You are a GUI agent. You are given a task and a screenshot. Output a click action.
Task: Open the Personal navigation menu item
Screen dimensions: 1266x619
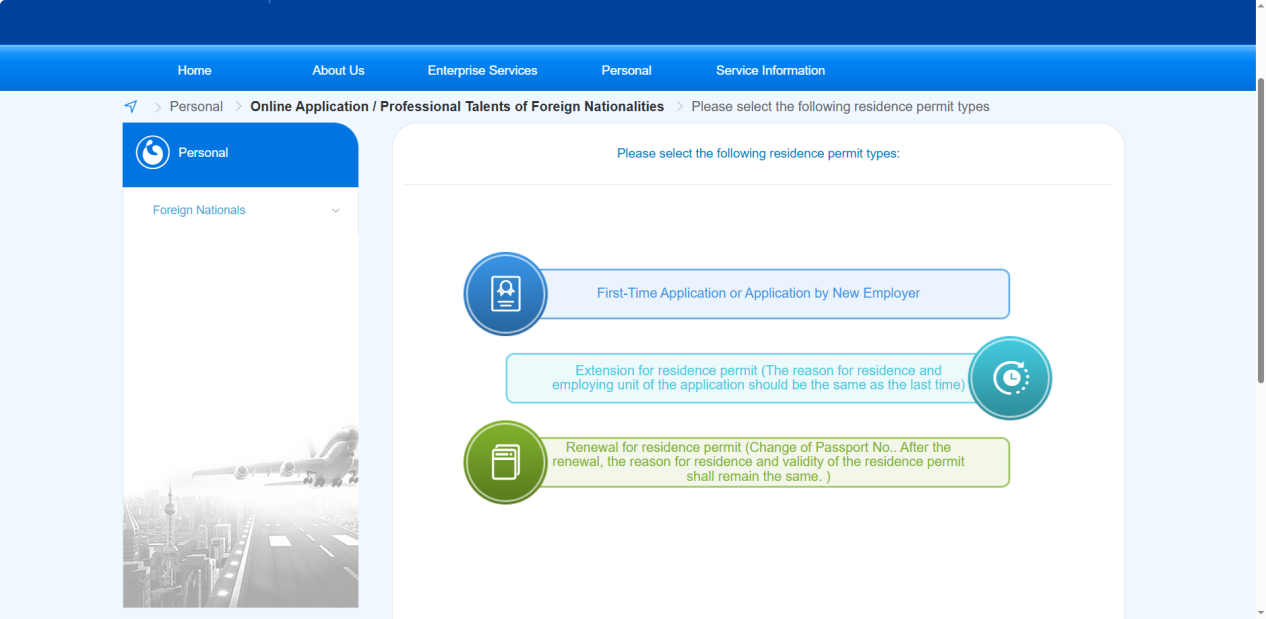(x=627, y=71)
